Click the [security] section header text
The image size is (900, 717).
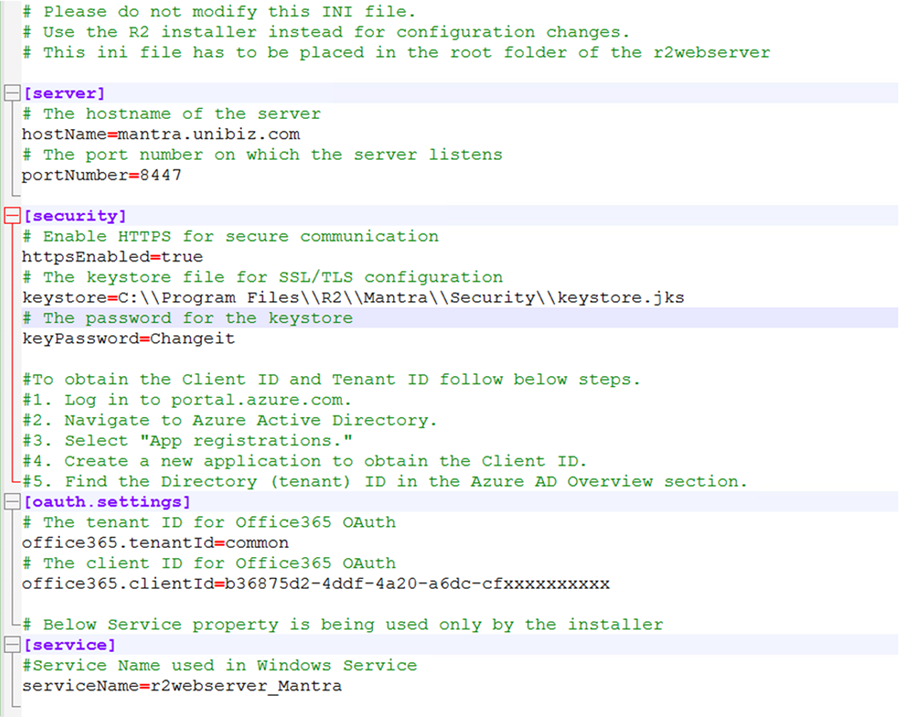[x=74, y=216]
